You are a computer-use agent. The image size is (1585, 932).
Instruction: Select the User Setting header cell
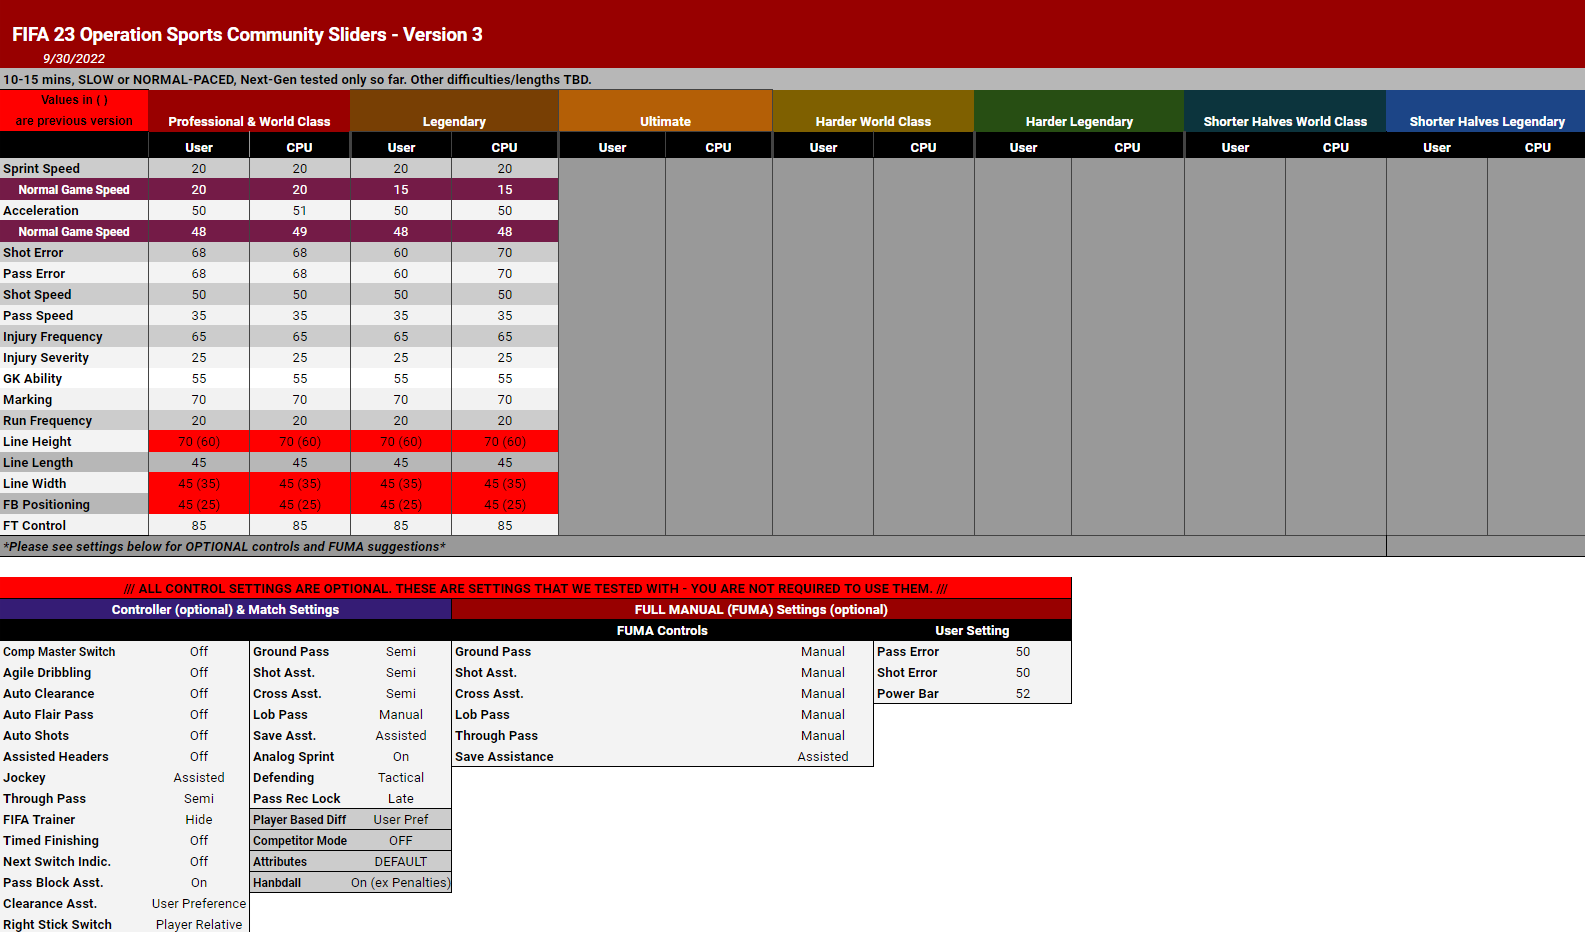pos(972,631)
